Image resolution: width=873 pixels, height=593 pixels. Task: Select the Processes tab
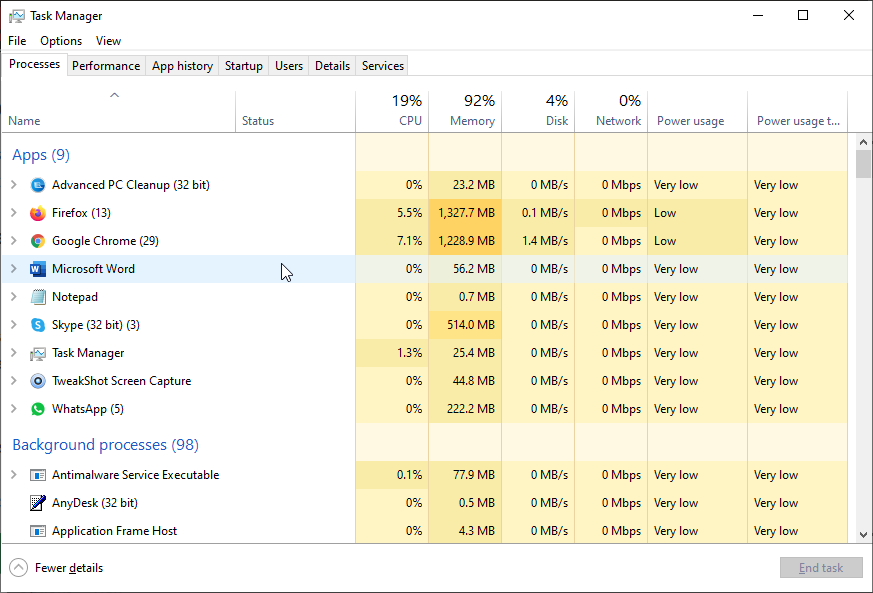(x=35, y=64)
